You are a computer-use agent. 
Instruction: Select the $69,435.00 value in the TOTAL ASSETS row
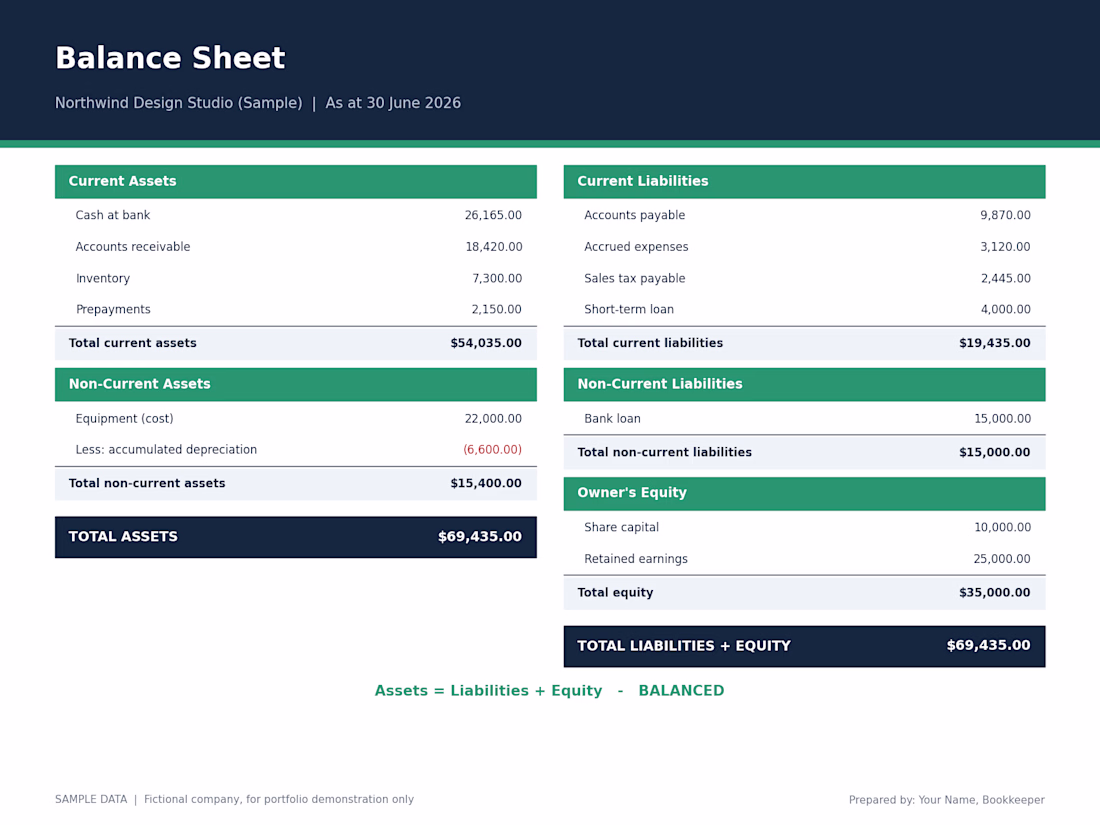click(480, 537)
